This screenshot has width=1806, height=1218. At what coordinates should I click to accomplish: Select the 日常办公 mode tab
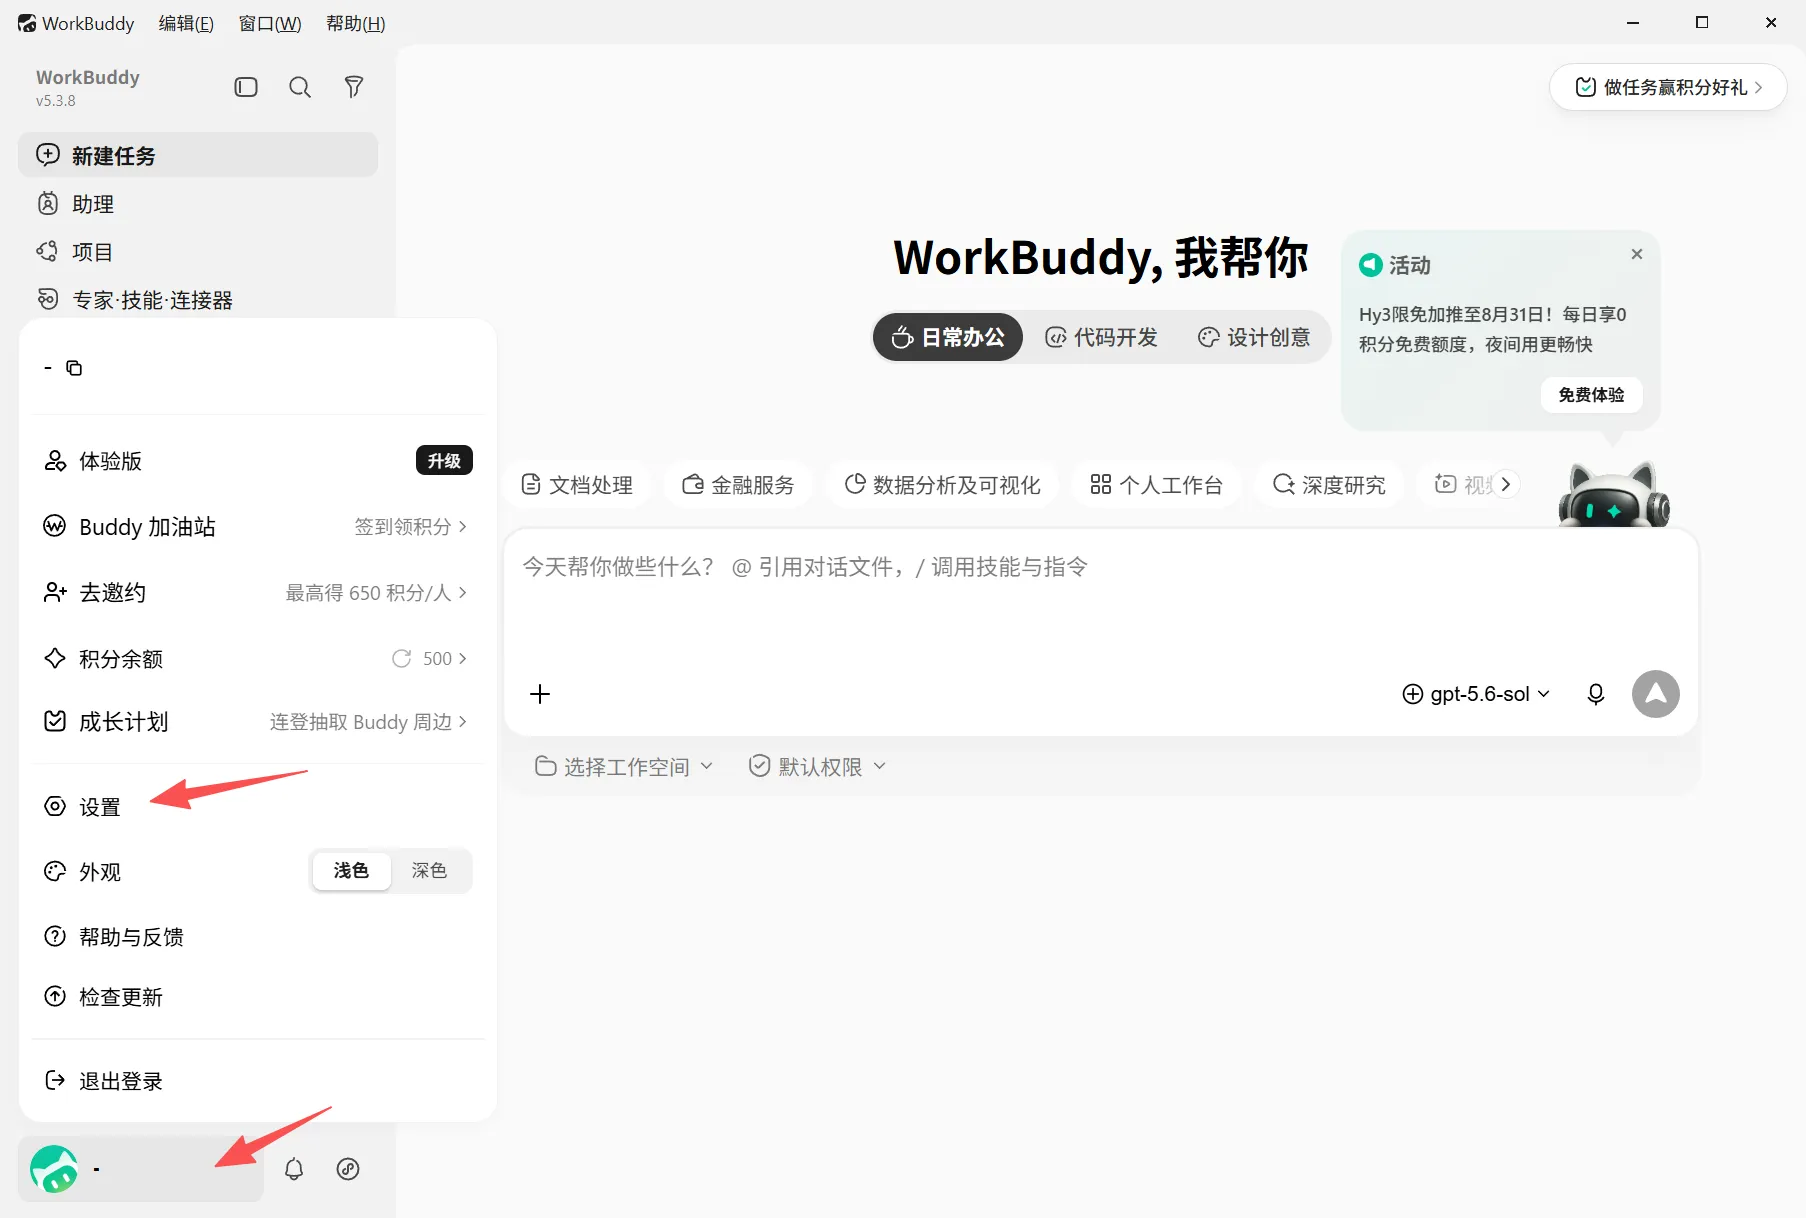click(x=948, y=337)
